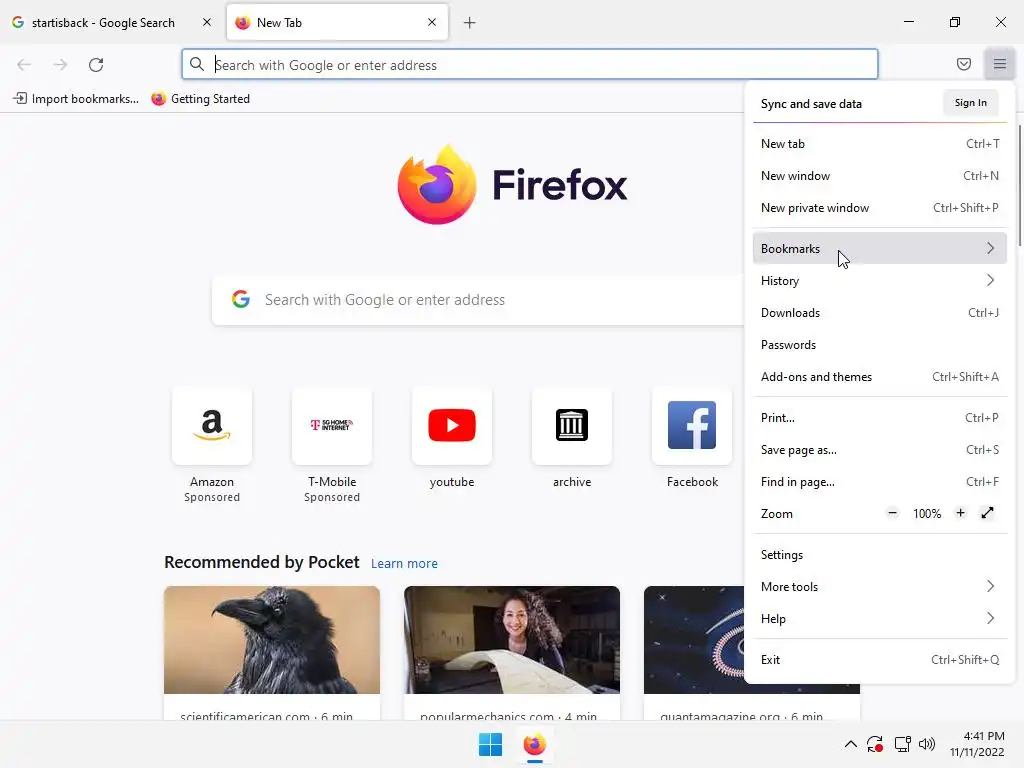Reset zoom via 100% label
1024x768 pixels.
[927, 513]
